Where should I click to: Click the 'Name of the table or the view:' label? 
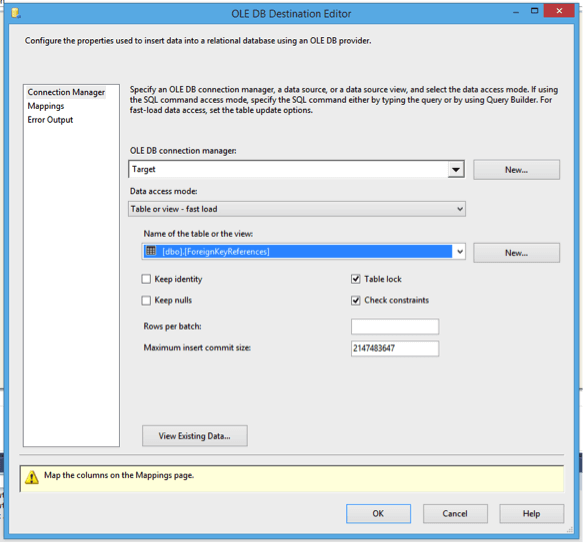point(198,234)
